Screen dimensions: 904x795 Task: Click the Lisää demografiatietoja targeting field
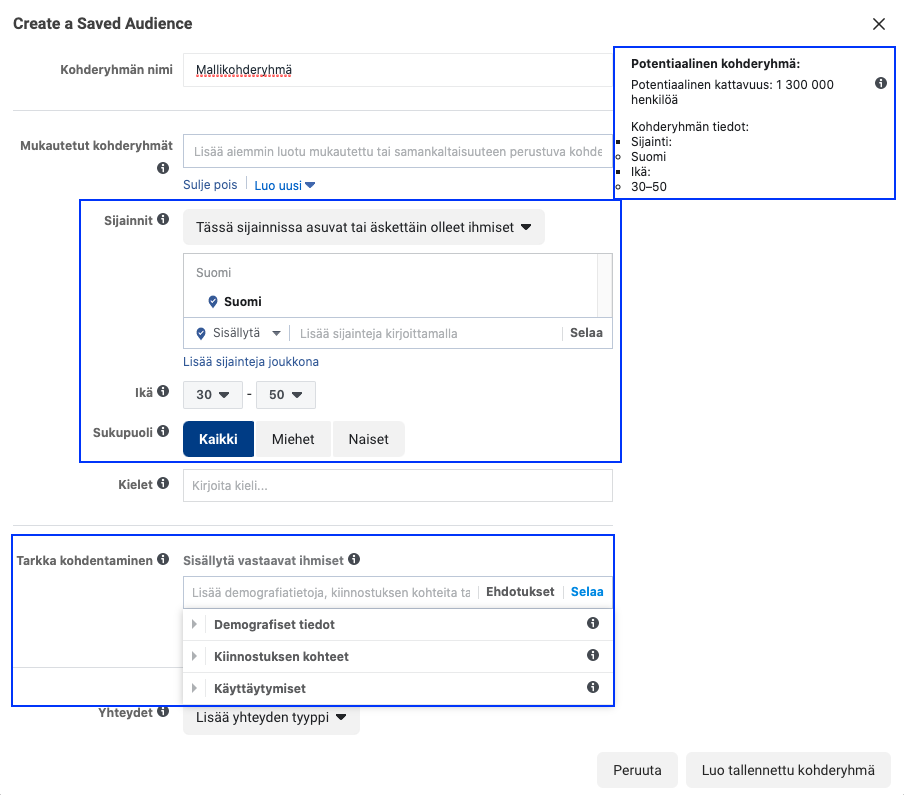pos(331,593)
